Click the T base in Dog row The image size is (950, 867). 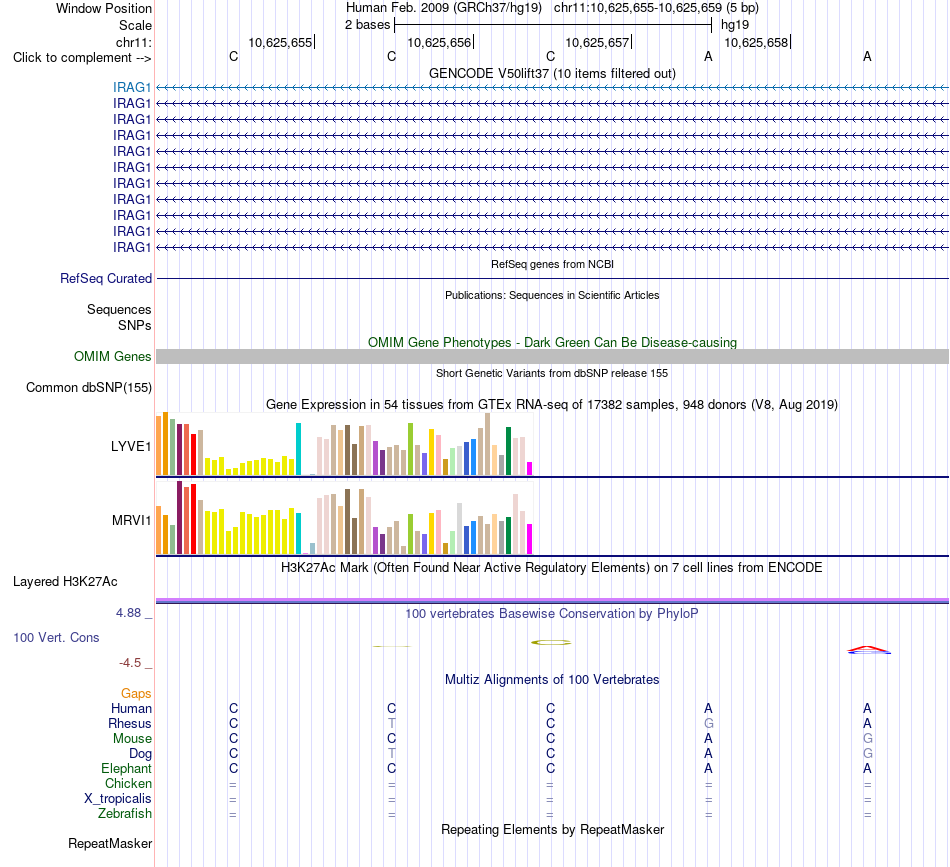(391, 753)
